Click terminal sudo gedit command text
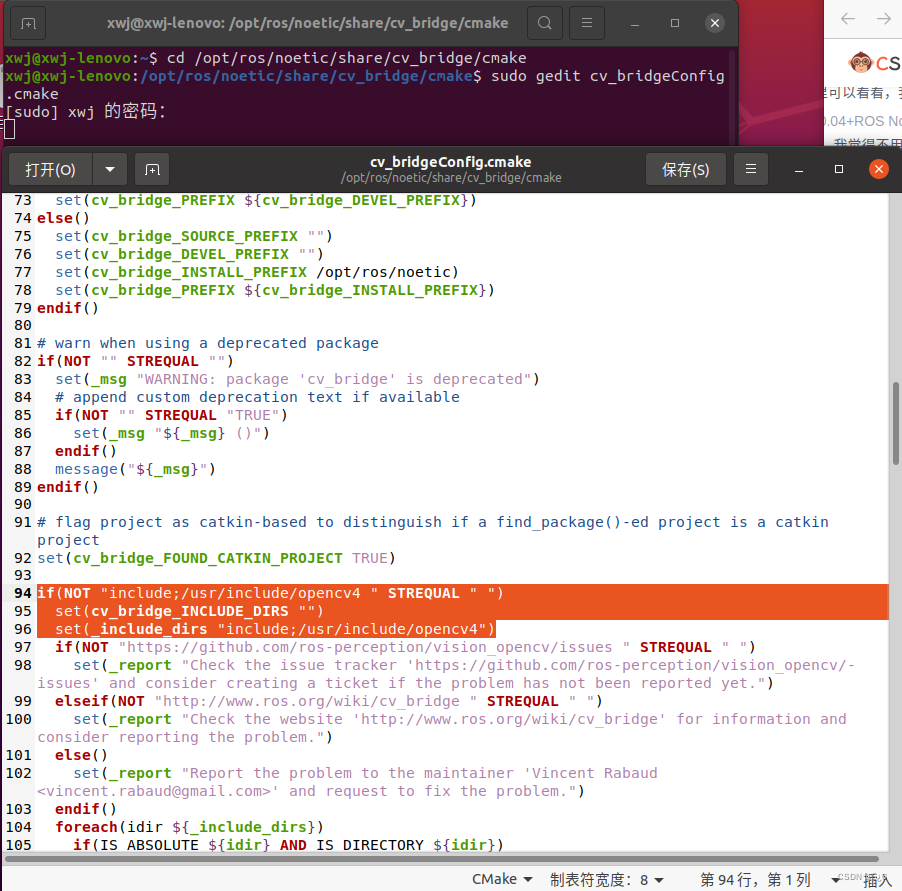 click(607, 76)
